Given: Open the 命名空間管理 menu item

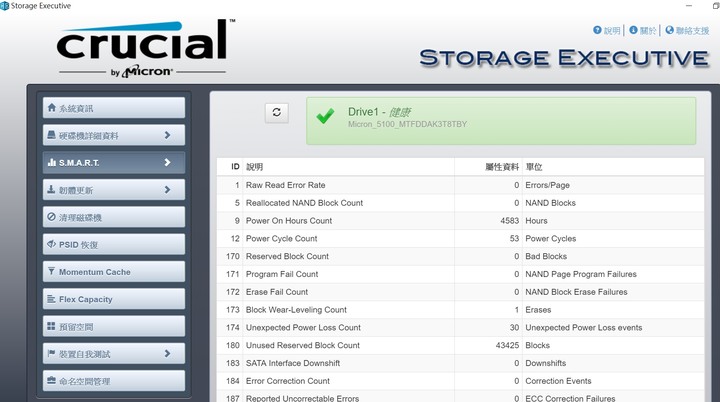Looking at the screenshot, I should click(114, 381).
